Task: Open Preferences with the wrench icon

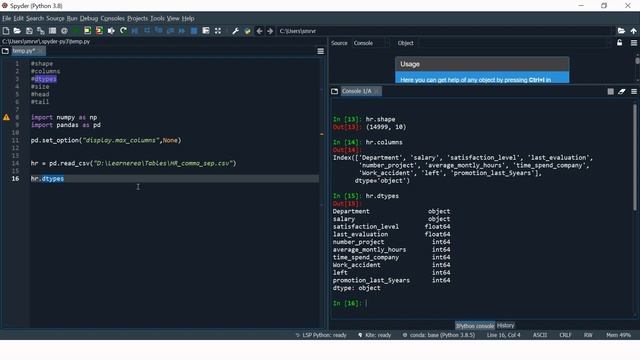Action: click(236, 31)
